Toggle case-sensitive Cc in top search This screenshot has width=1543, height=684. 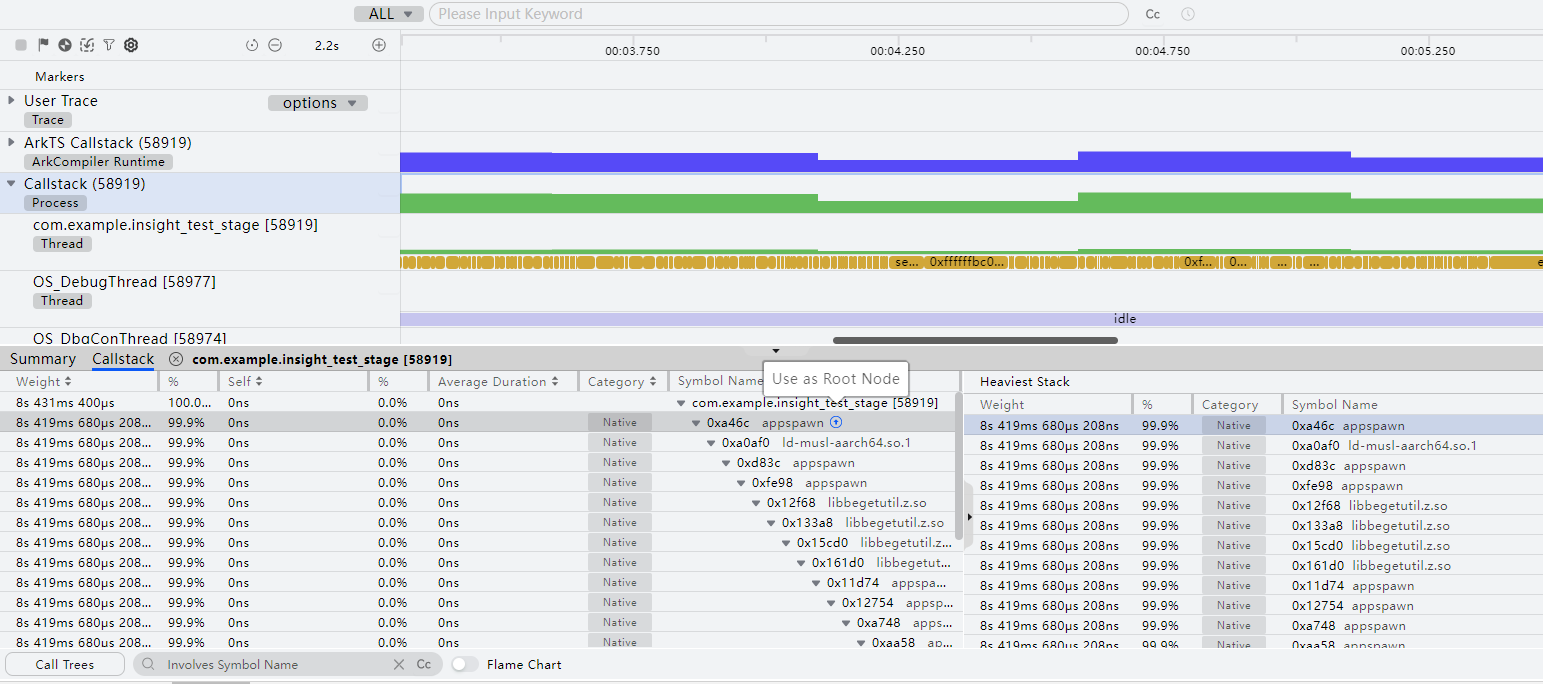[1153, 14]
